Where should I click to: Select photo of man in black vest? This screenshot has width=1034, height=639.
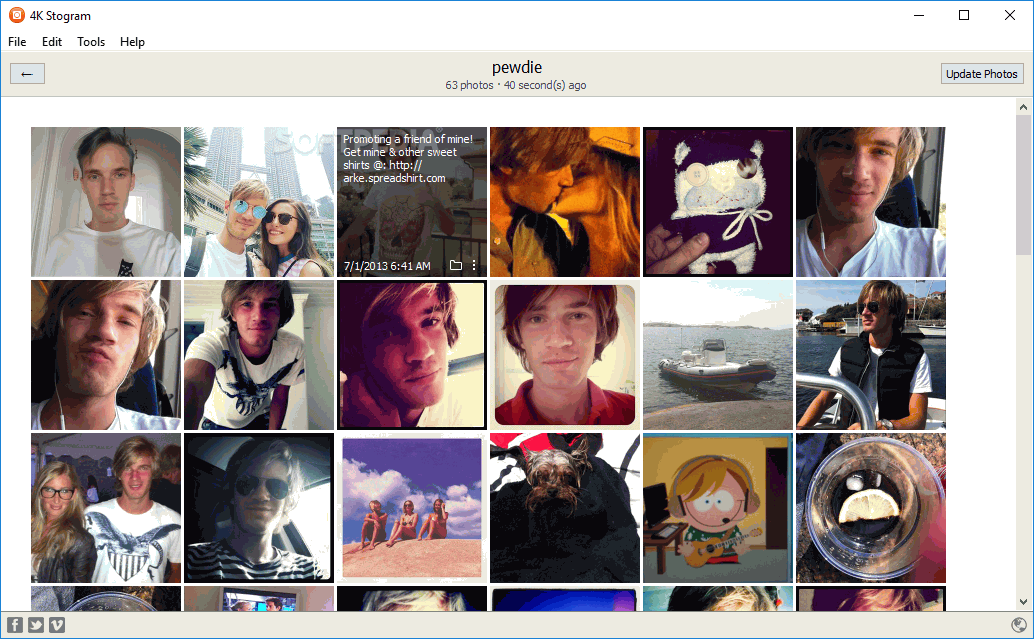tap(870, 355)
